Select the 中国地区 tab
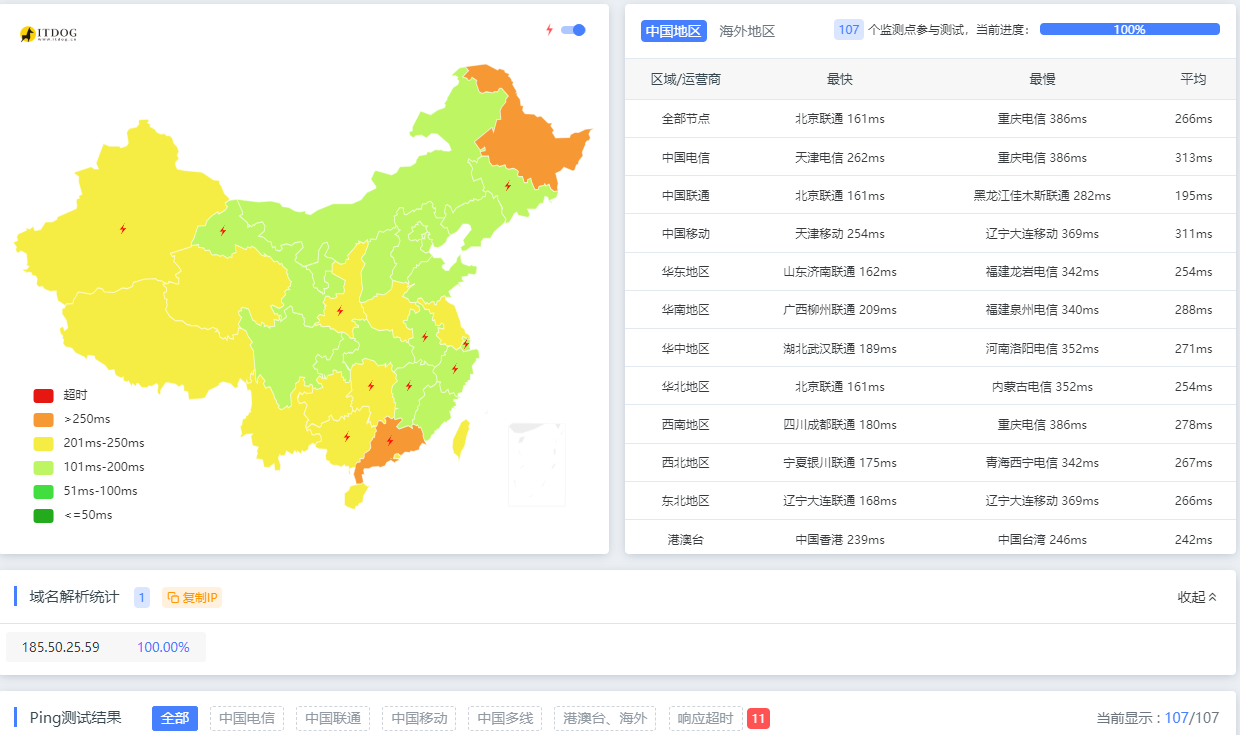The height and width of the screenshot is (735, 1240). coord(673,31)
